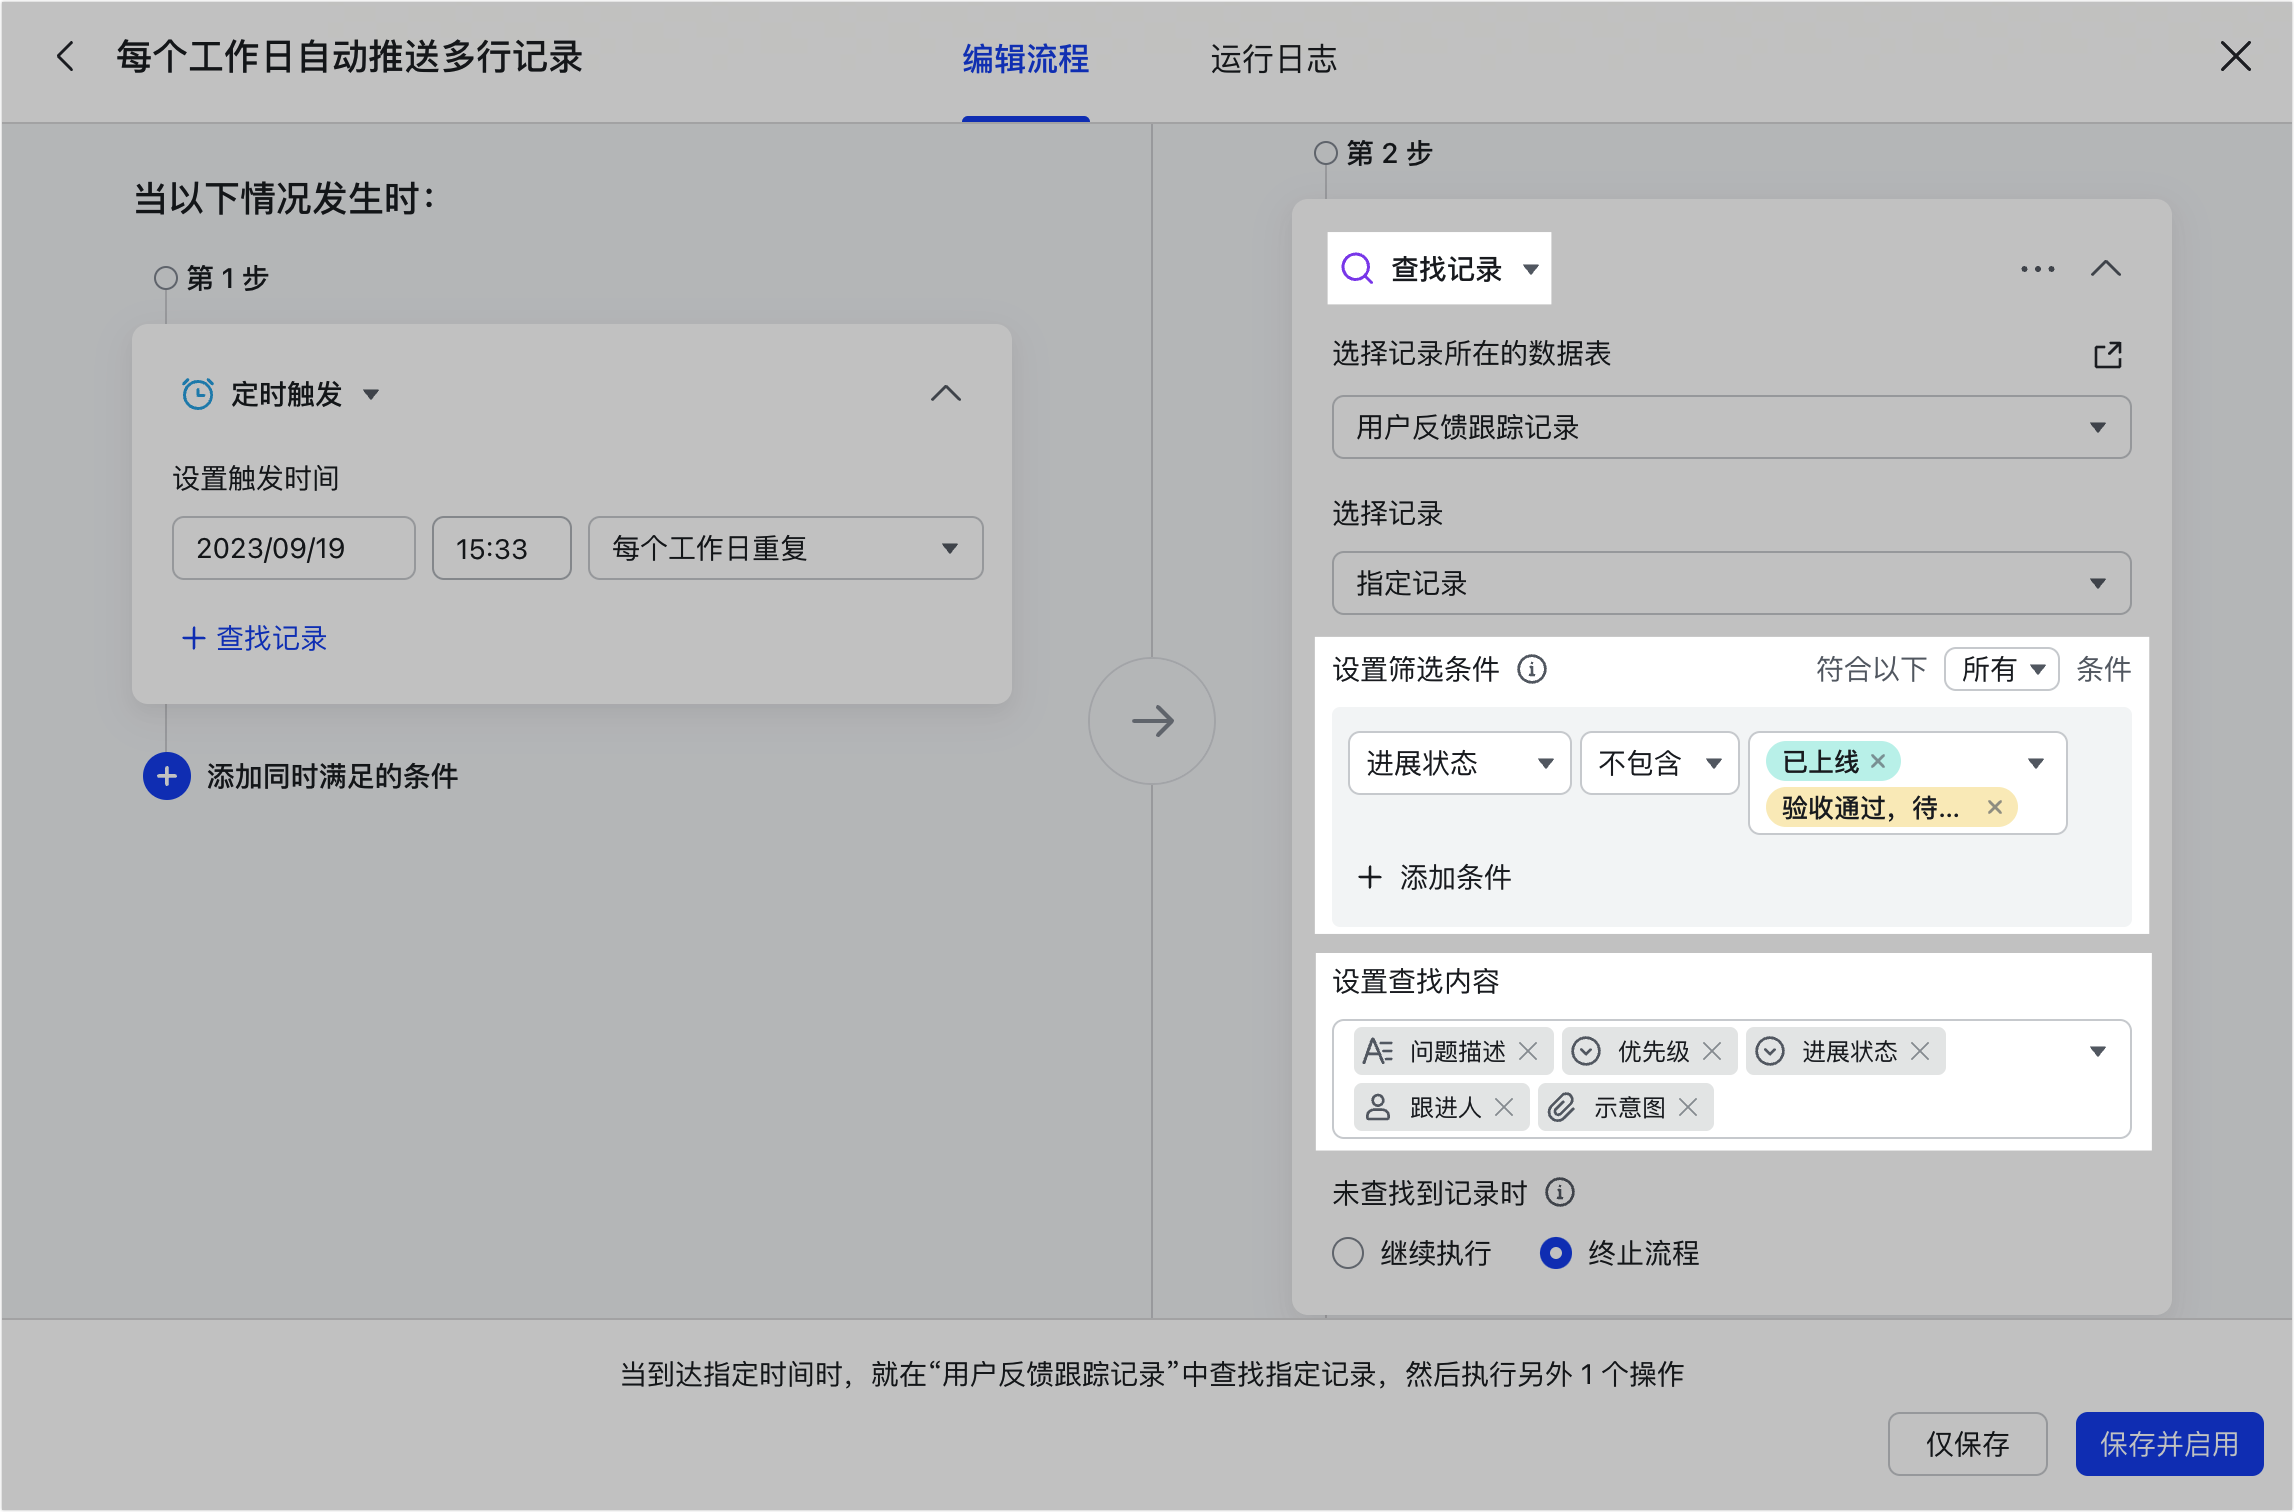Click the date field 2023/09/19
The image size is (2294, 1512).
tap(294, 548)
